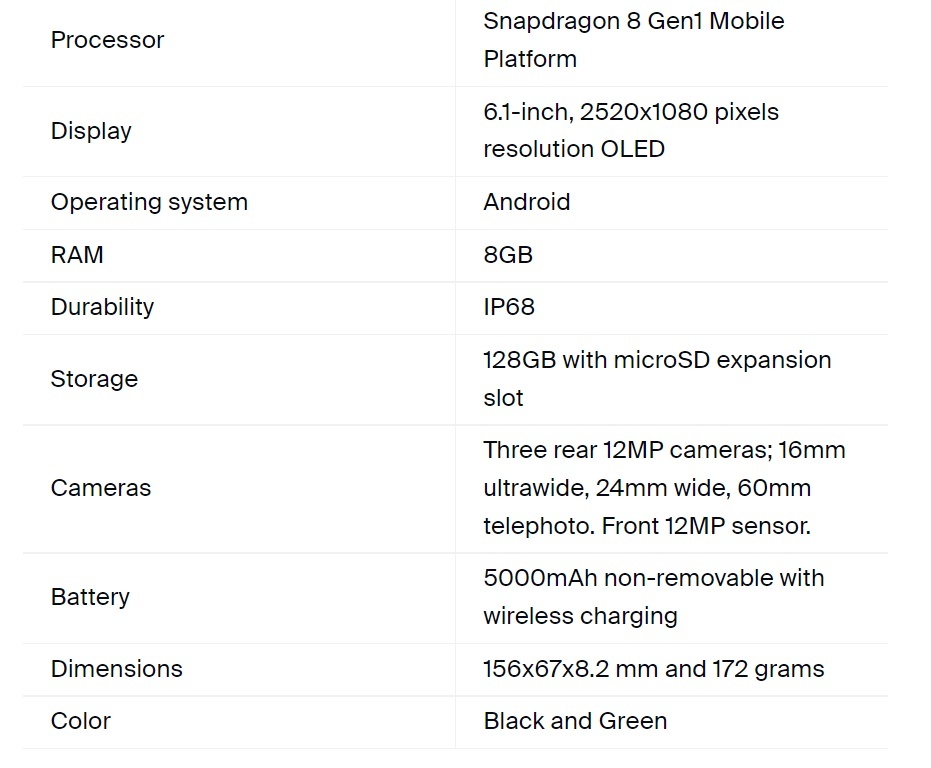Click the Processor row label
This screenshot has width=931, height=768.
pos(107,40)
